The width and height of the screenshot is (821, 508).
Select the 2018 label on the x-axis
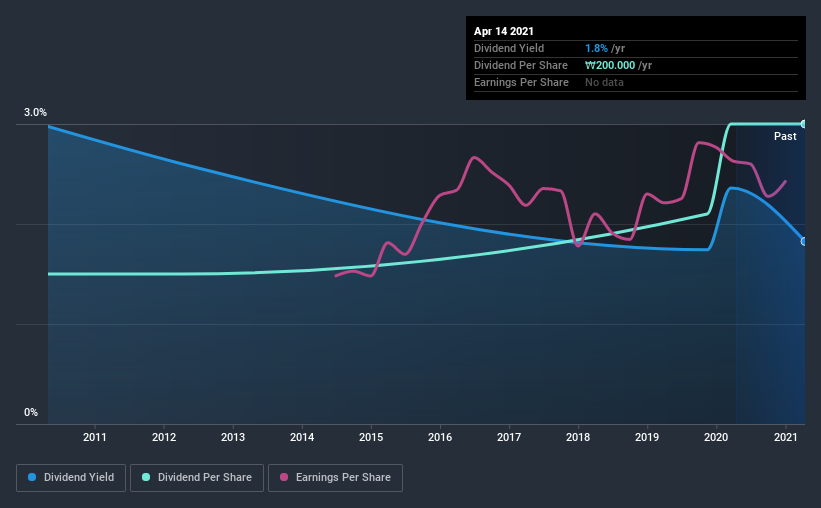point(578,437)
